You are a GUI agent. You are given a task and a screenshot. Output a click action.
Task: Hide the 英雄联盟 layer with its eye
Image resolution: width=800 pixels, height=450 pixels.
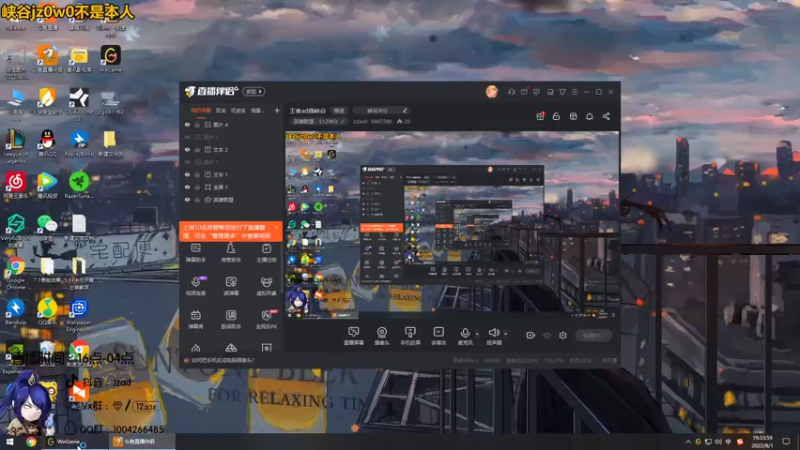[x=187, y=200]
